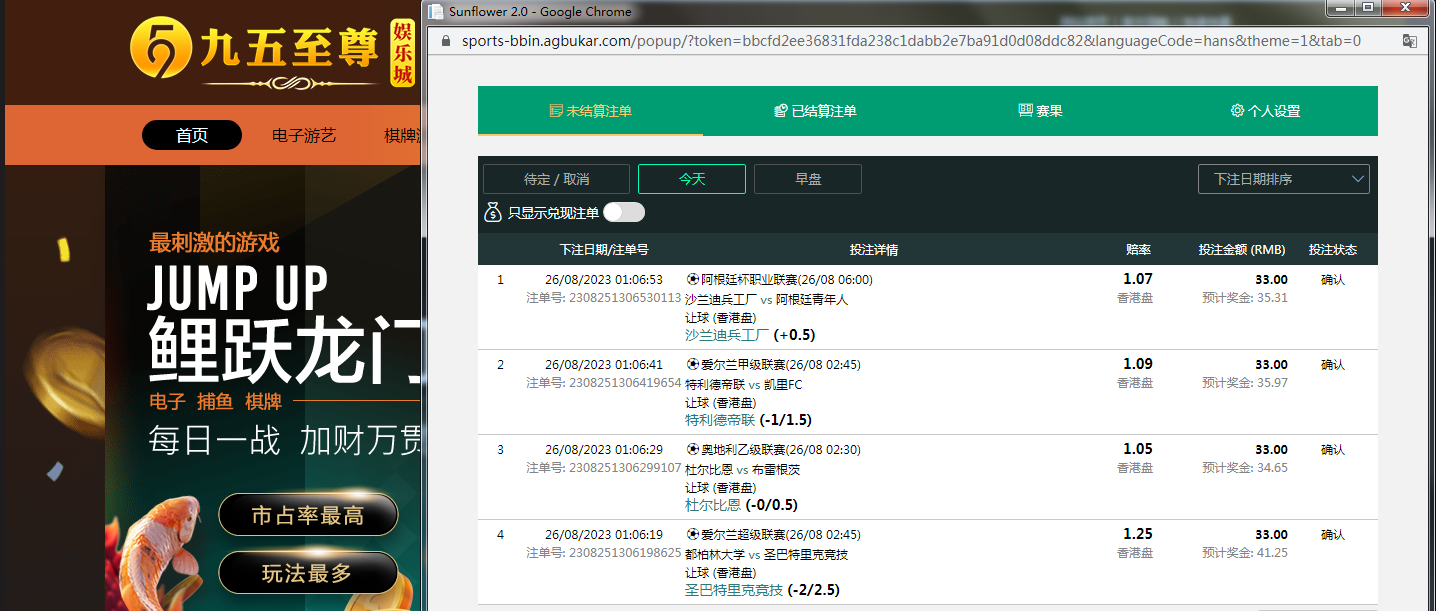Select the 待定 / 取消 filter button
The width and height of the screenshot is (1436, 611).
coord(556,179)
